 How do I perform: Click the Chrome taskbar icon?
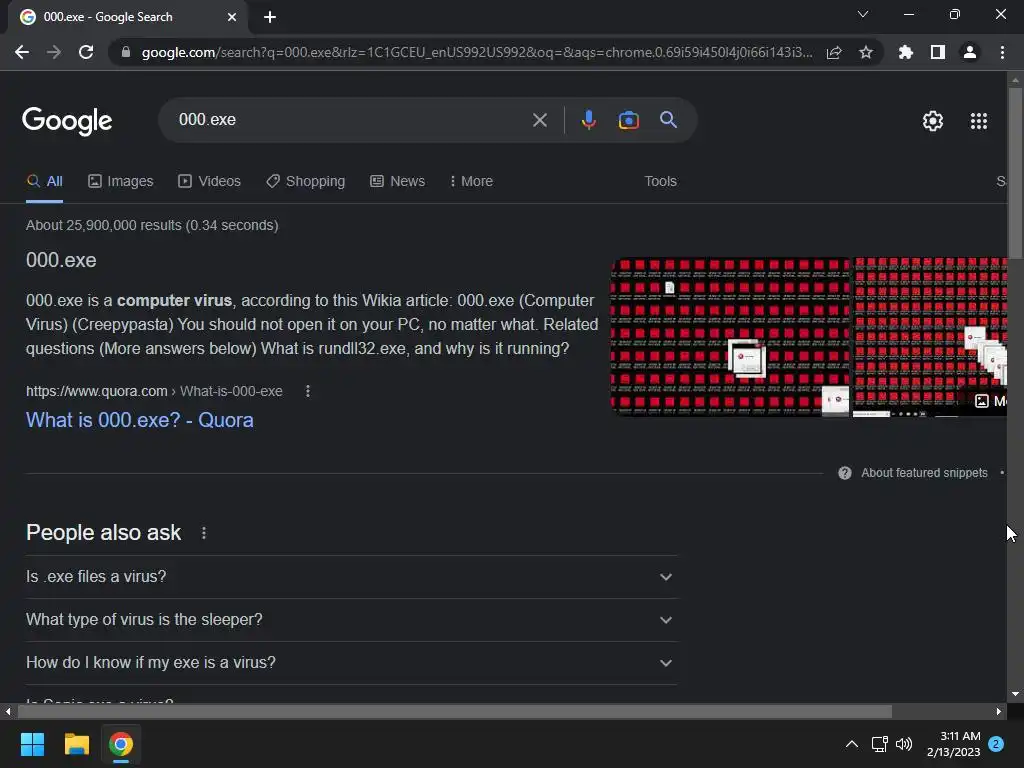pyautogui.click(x=121, y=744)
